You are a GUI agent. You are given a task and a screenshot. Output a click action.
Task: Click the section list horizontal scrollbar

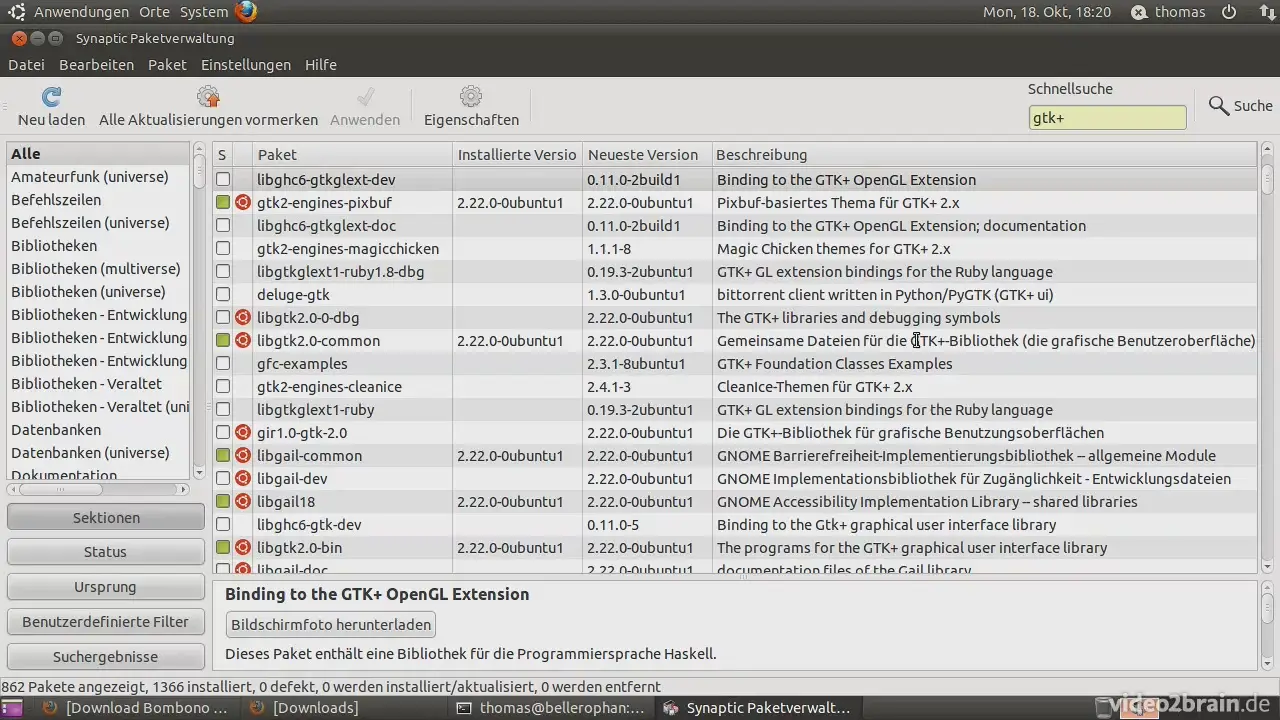tap(98, 489)
